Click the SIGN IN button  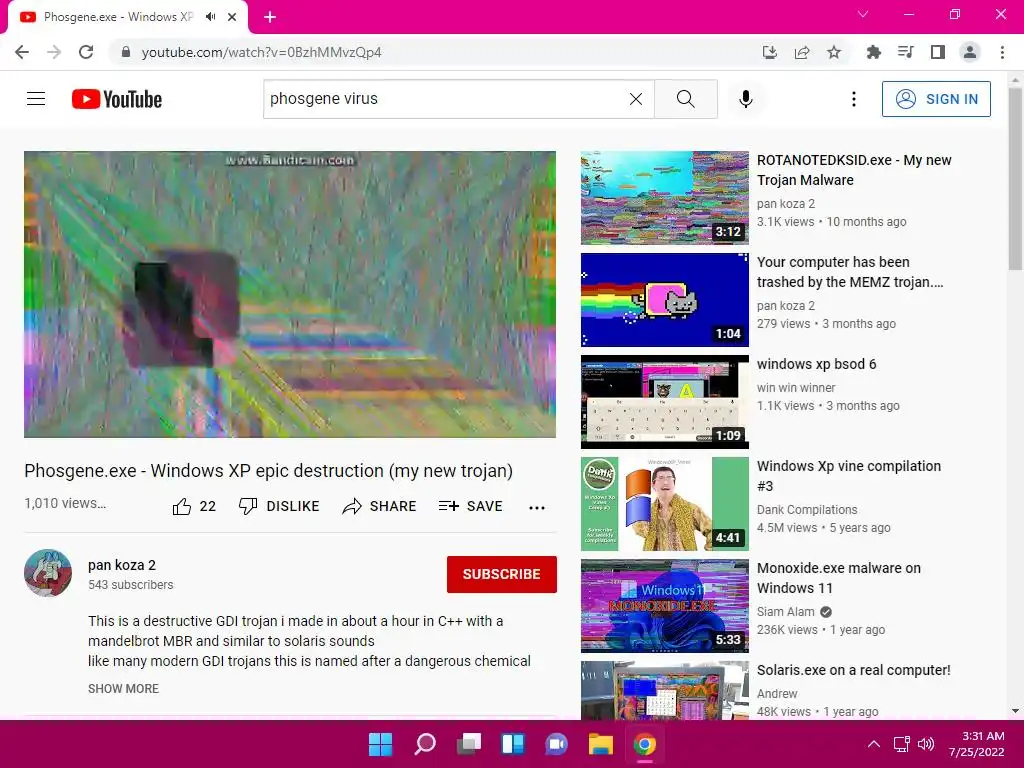click(936, 99)
